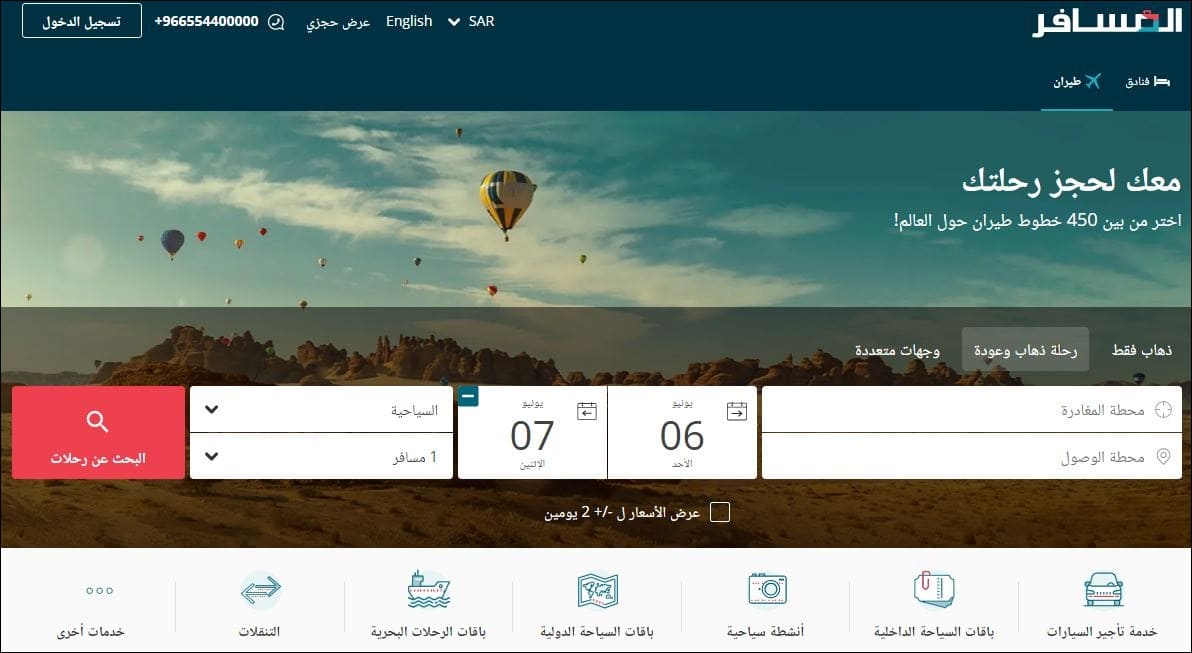Open transfers arrows icon
1192x653 pixels.
click(x=261, y=590)
